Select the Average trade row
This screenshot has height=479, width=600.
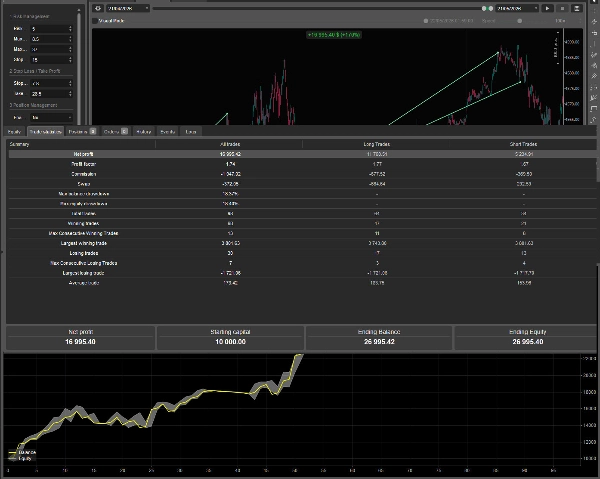302,283
